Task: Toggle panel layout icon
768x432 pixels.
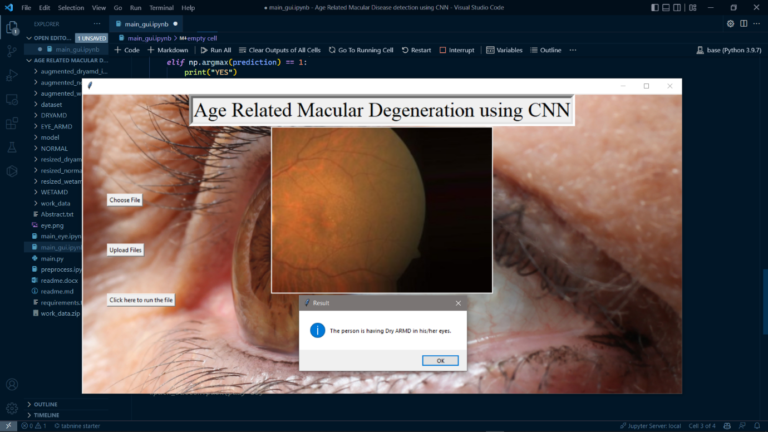Action: [x=666, y=8]
